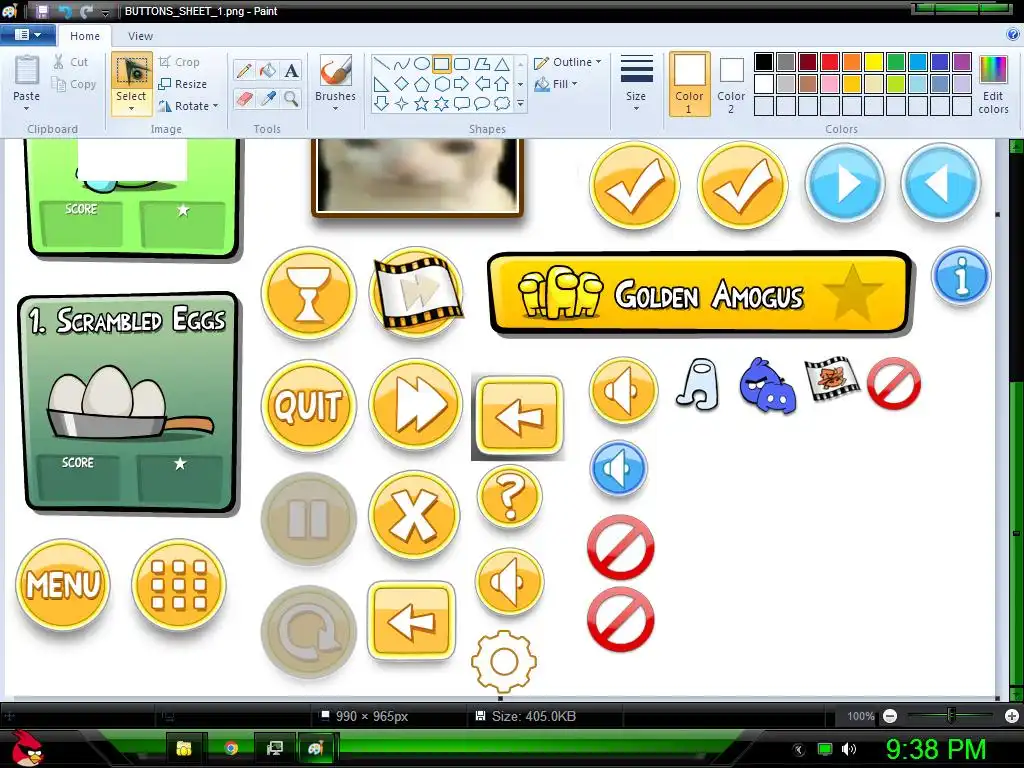Click the QUIT button on the canvas
Viewport: 1024px width, 768px height.
[308, 406]
